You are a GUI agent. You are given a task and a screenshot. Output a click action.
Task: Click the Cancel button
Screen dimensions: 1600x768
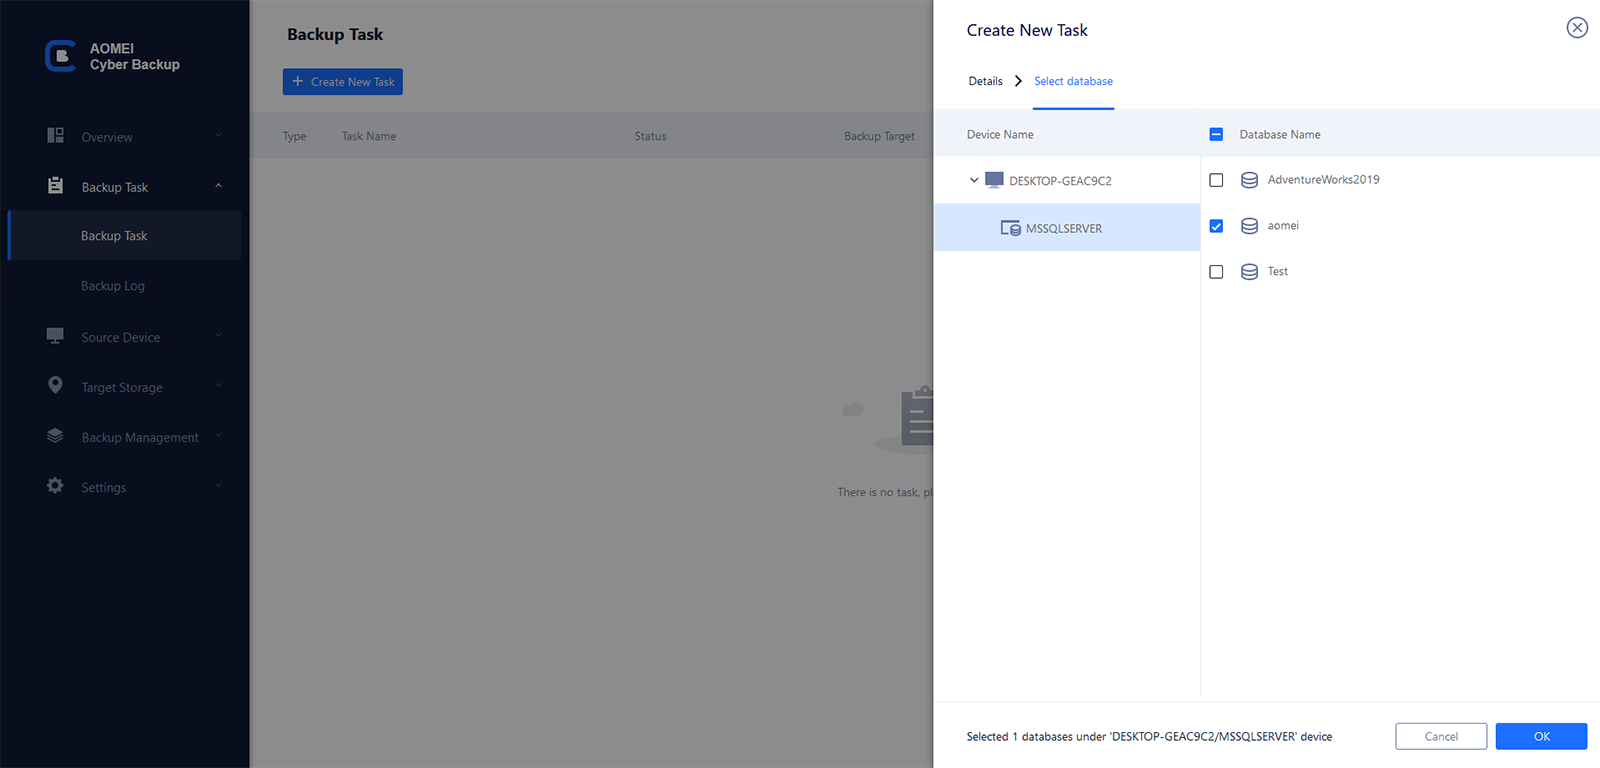coord(1441,736)
